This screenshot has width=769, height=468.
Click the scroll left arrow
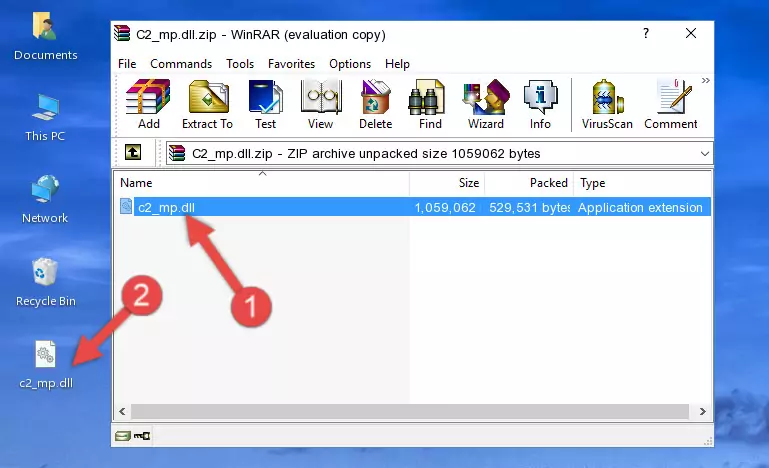click(123, 411)
